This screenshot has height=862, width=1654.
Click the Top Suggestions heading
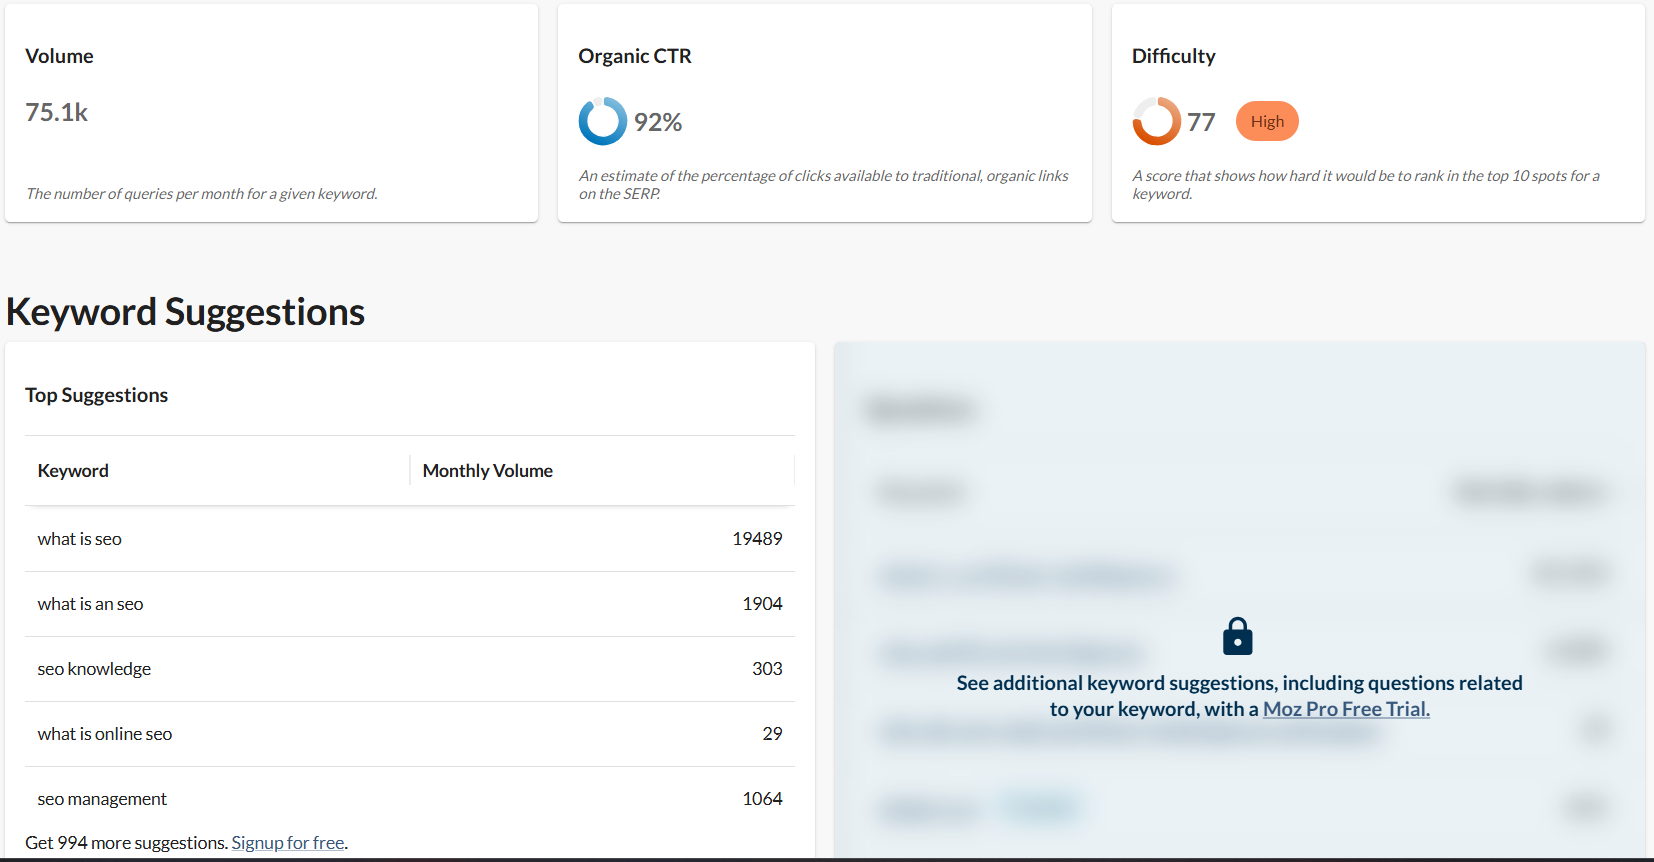coord(97,395)
